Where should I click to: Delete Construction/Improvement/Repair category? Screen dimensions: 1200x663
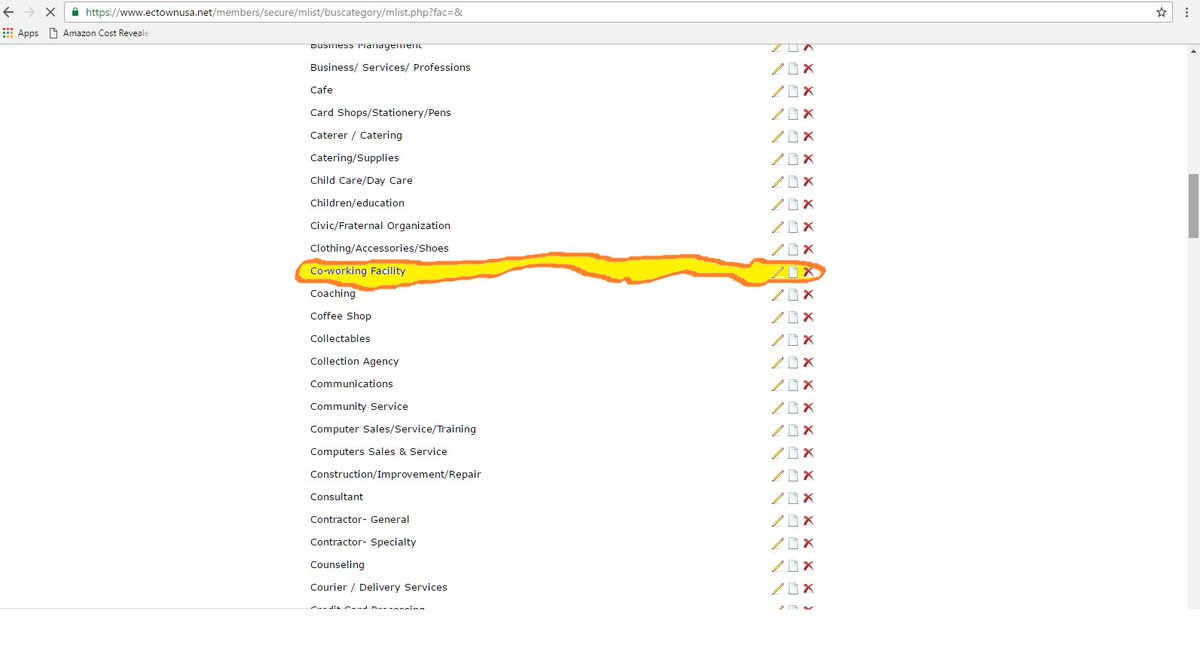pyautogui.click(x=808, y=476)
